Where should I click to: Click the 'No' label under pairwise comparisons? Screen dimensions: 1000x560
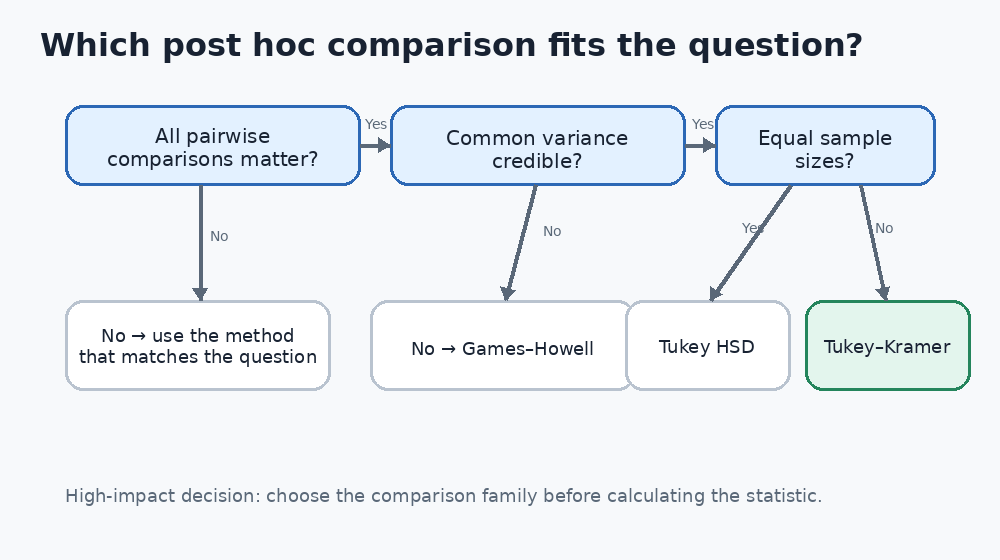pos(219,236)
